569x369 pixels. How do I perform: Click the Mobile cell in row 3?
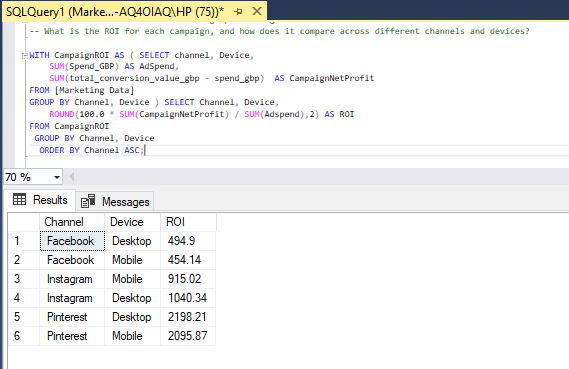[x=132, y=279]
